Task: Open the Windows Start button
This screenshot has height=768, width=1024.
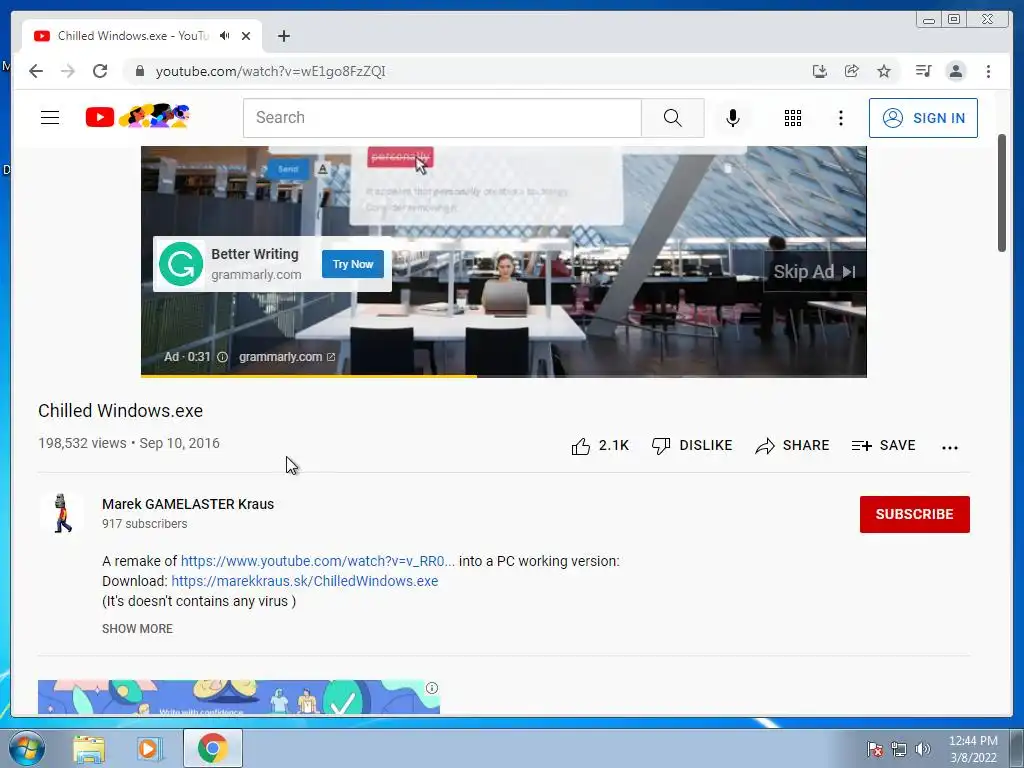Action: 26,748
